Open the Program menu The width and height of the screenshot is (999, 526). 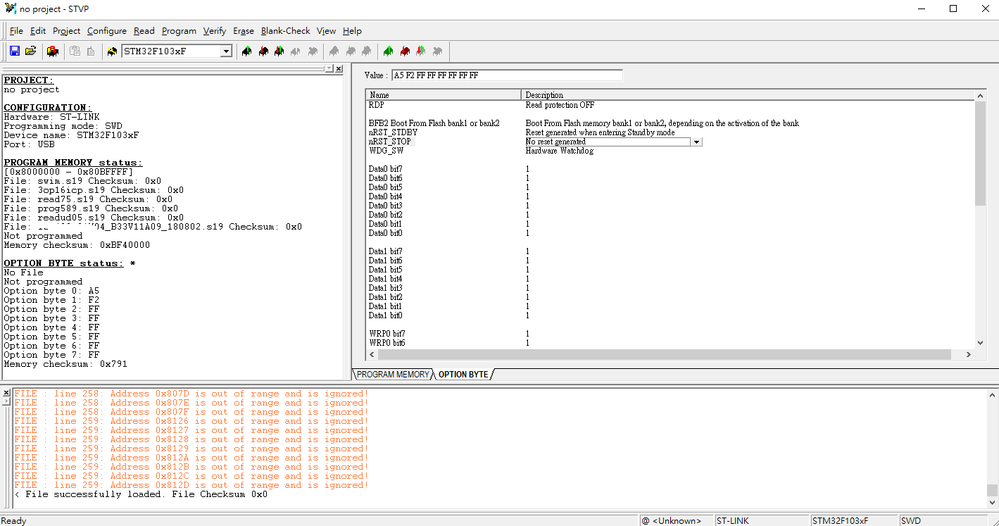tap(179, 31)
